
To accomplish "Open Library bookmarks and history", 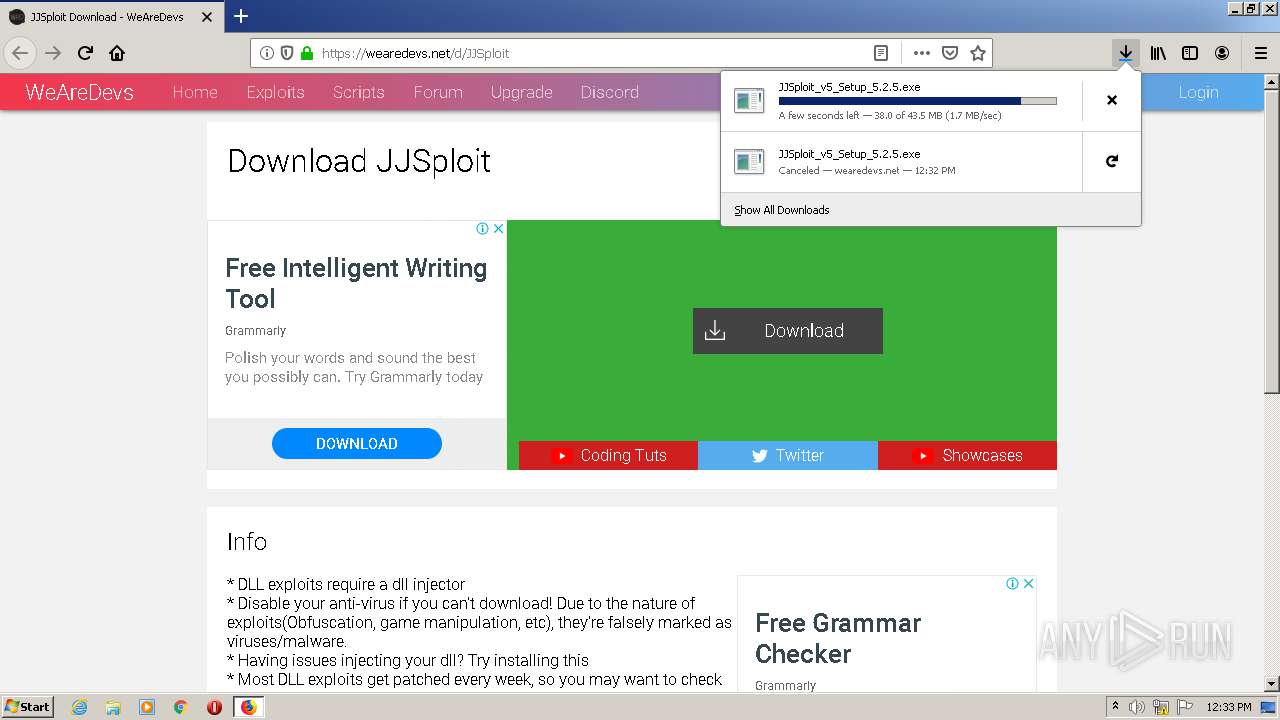I will (x=1158, y=53).
